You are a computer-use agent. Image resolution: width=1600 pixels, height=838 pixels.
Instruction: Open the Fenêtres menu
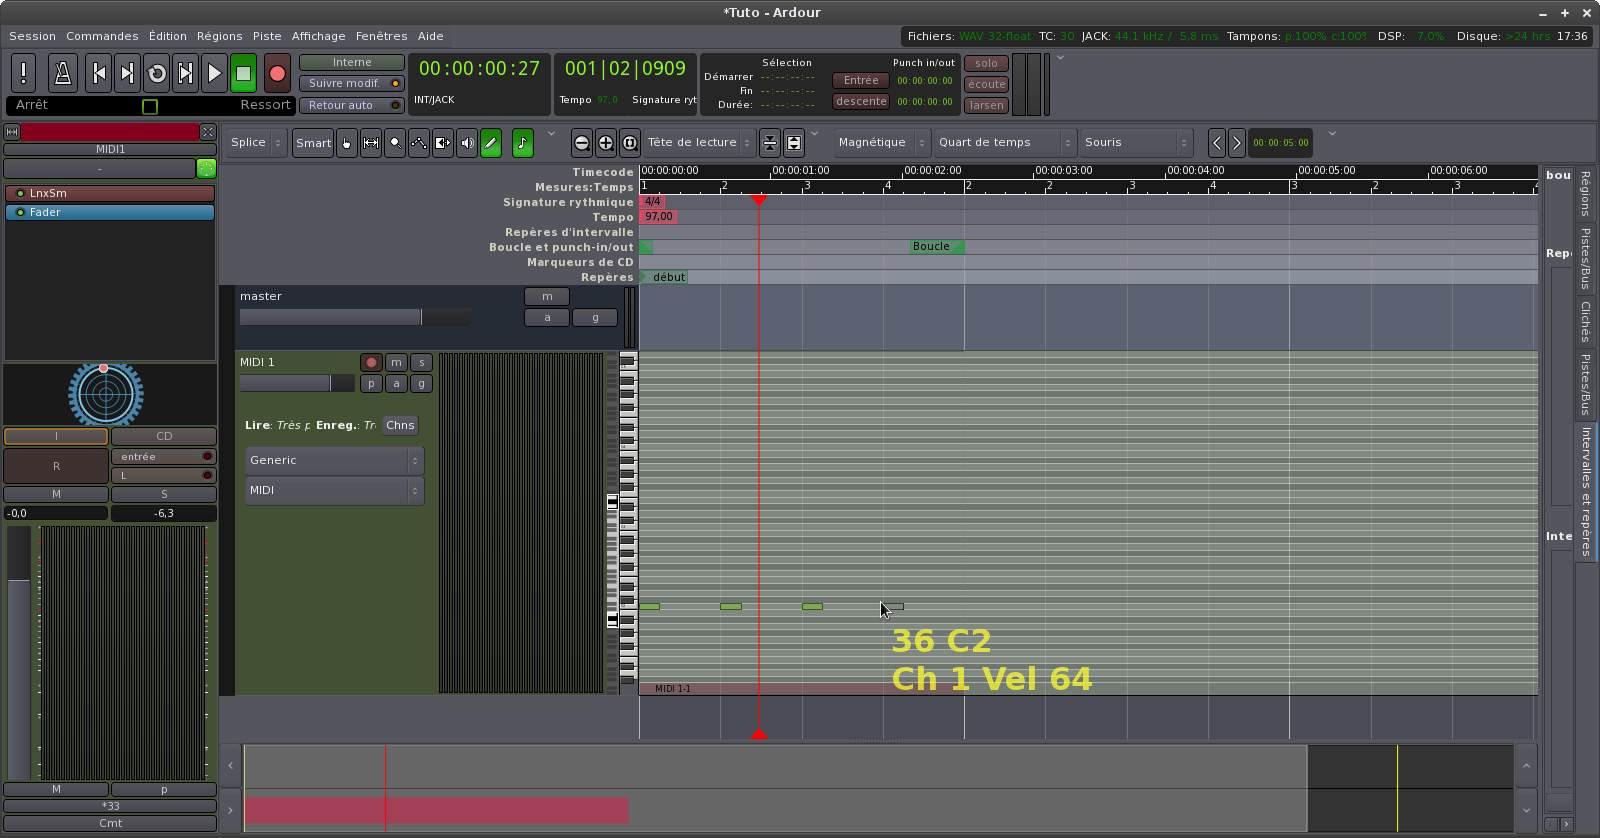click(x=382, y=36)
